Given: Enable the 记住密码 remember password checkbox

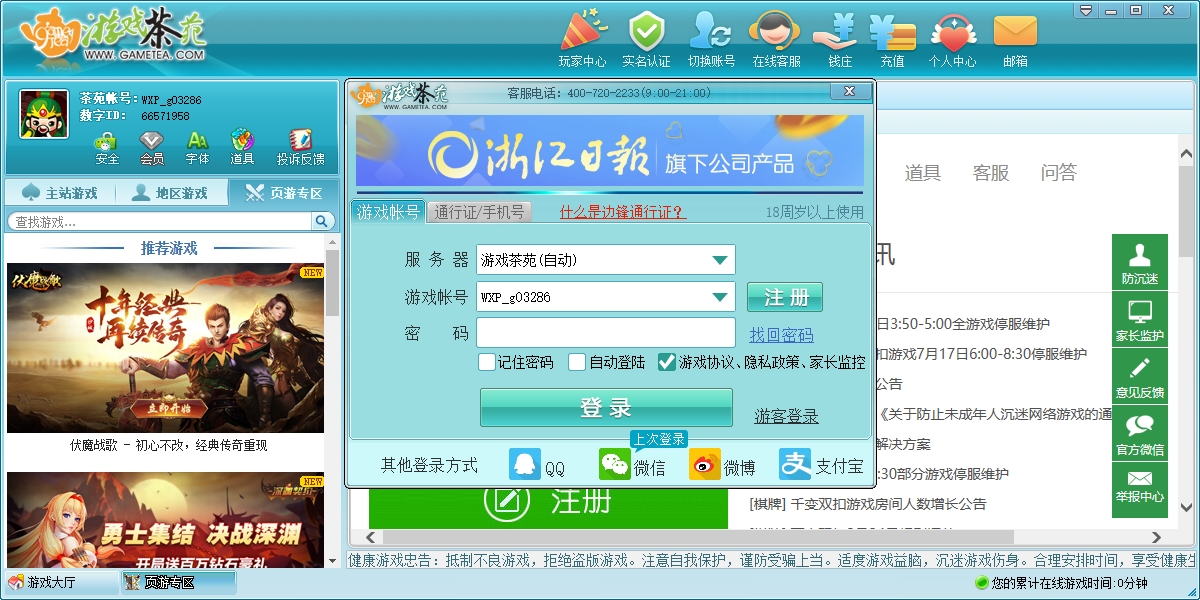Looking at the screenshot, I should pyautogui.click(x=487, y=362).
